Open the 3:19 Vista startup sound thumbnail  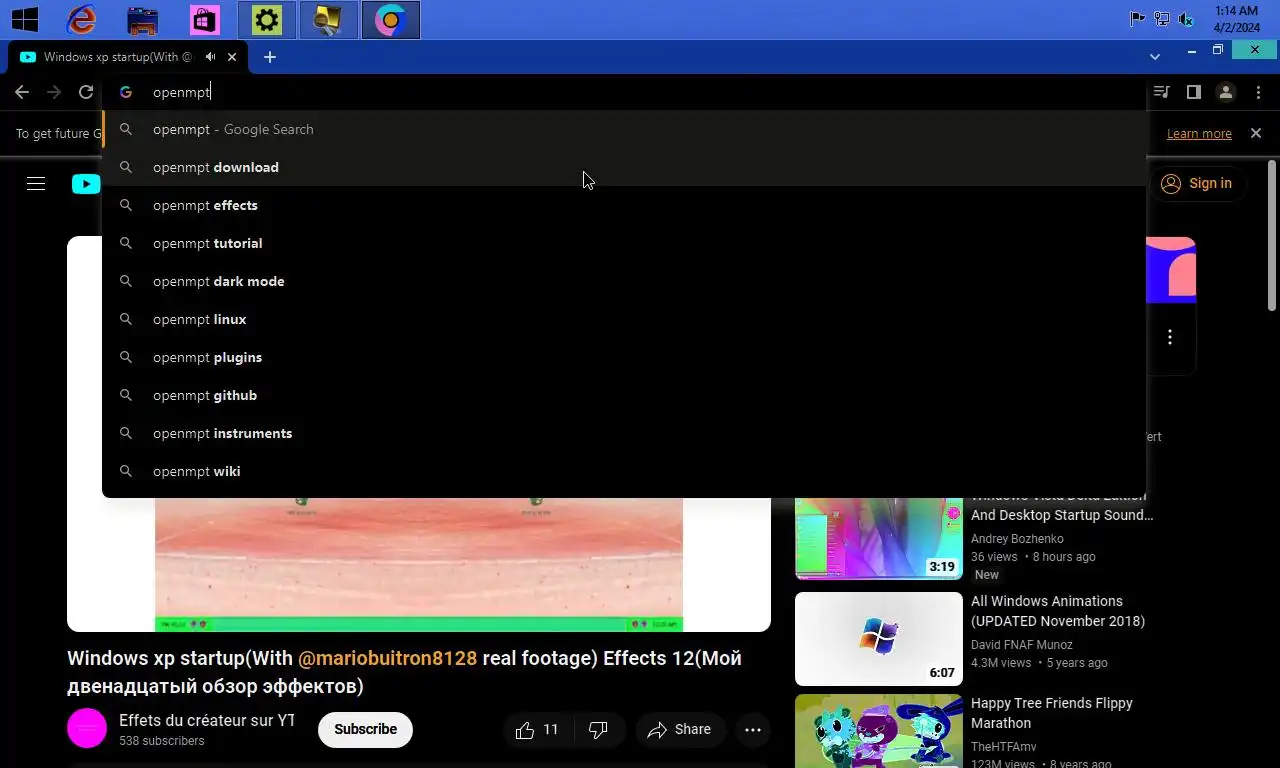[878, 538]
